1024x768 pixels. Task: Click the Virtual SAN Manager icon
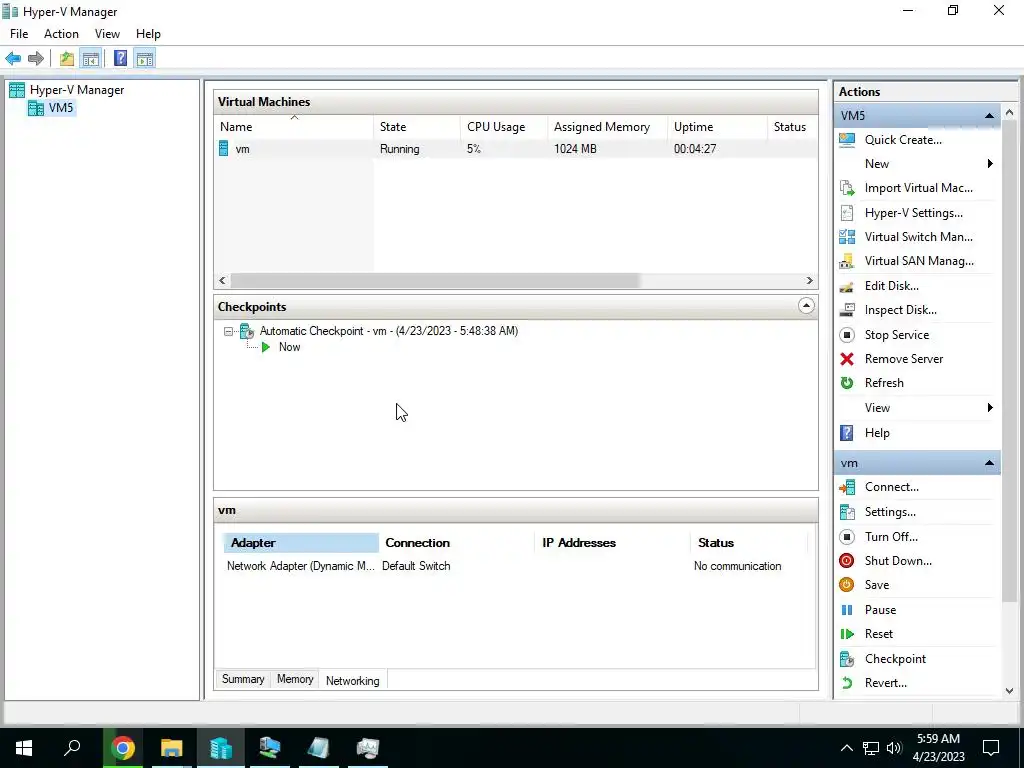(x=847, y=261)
